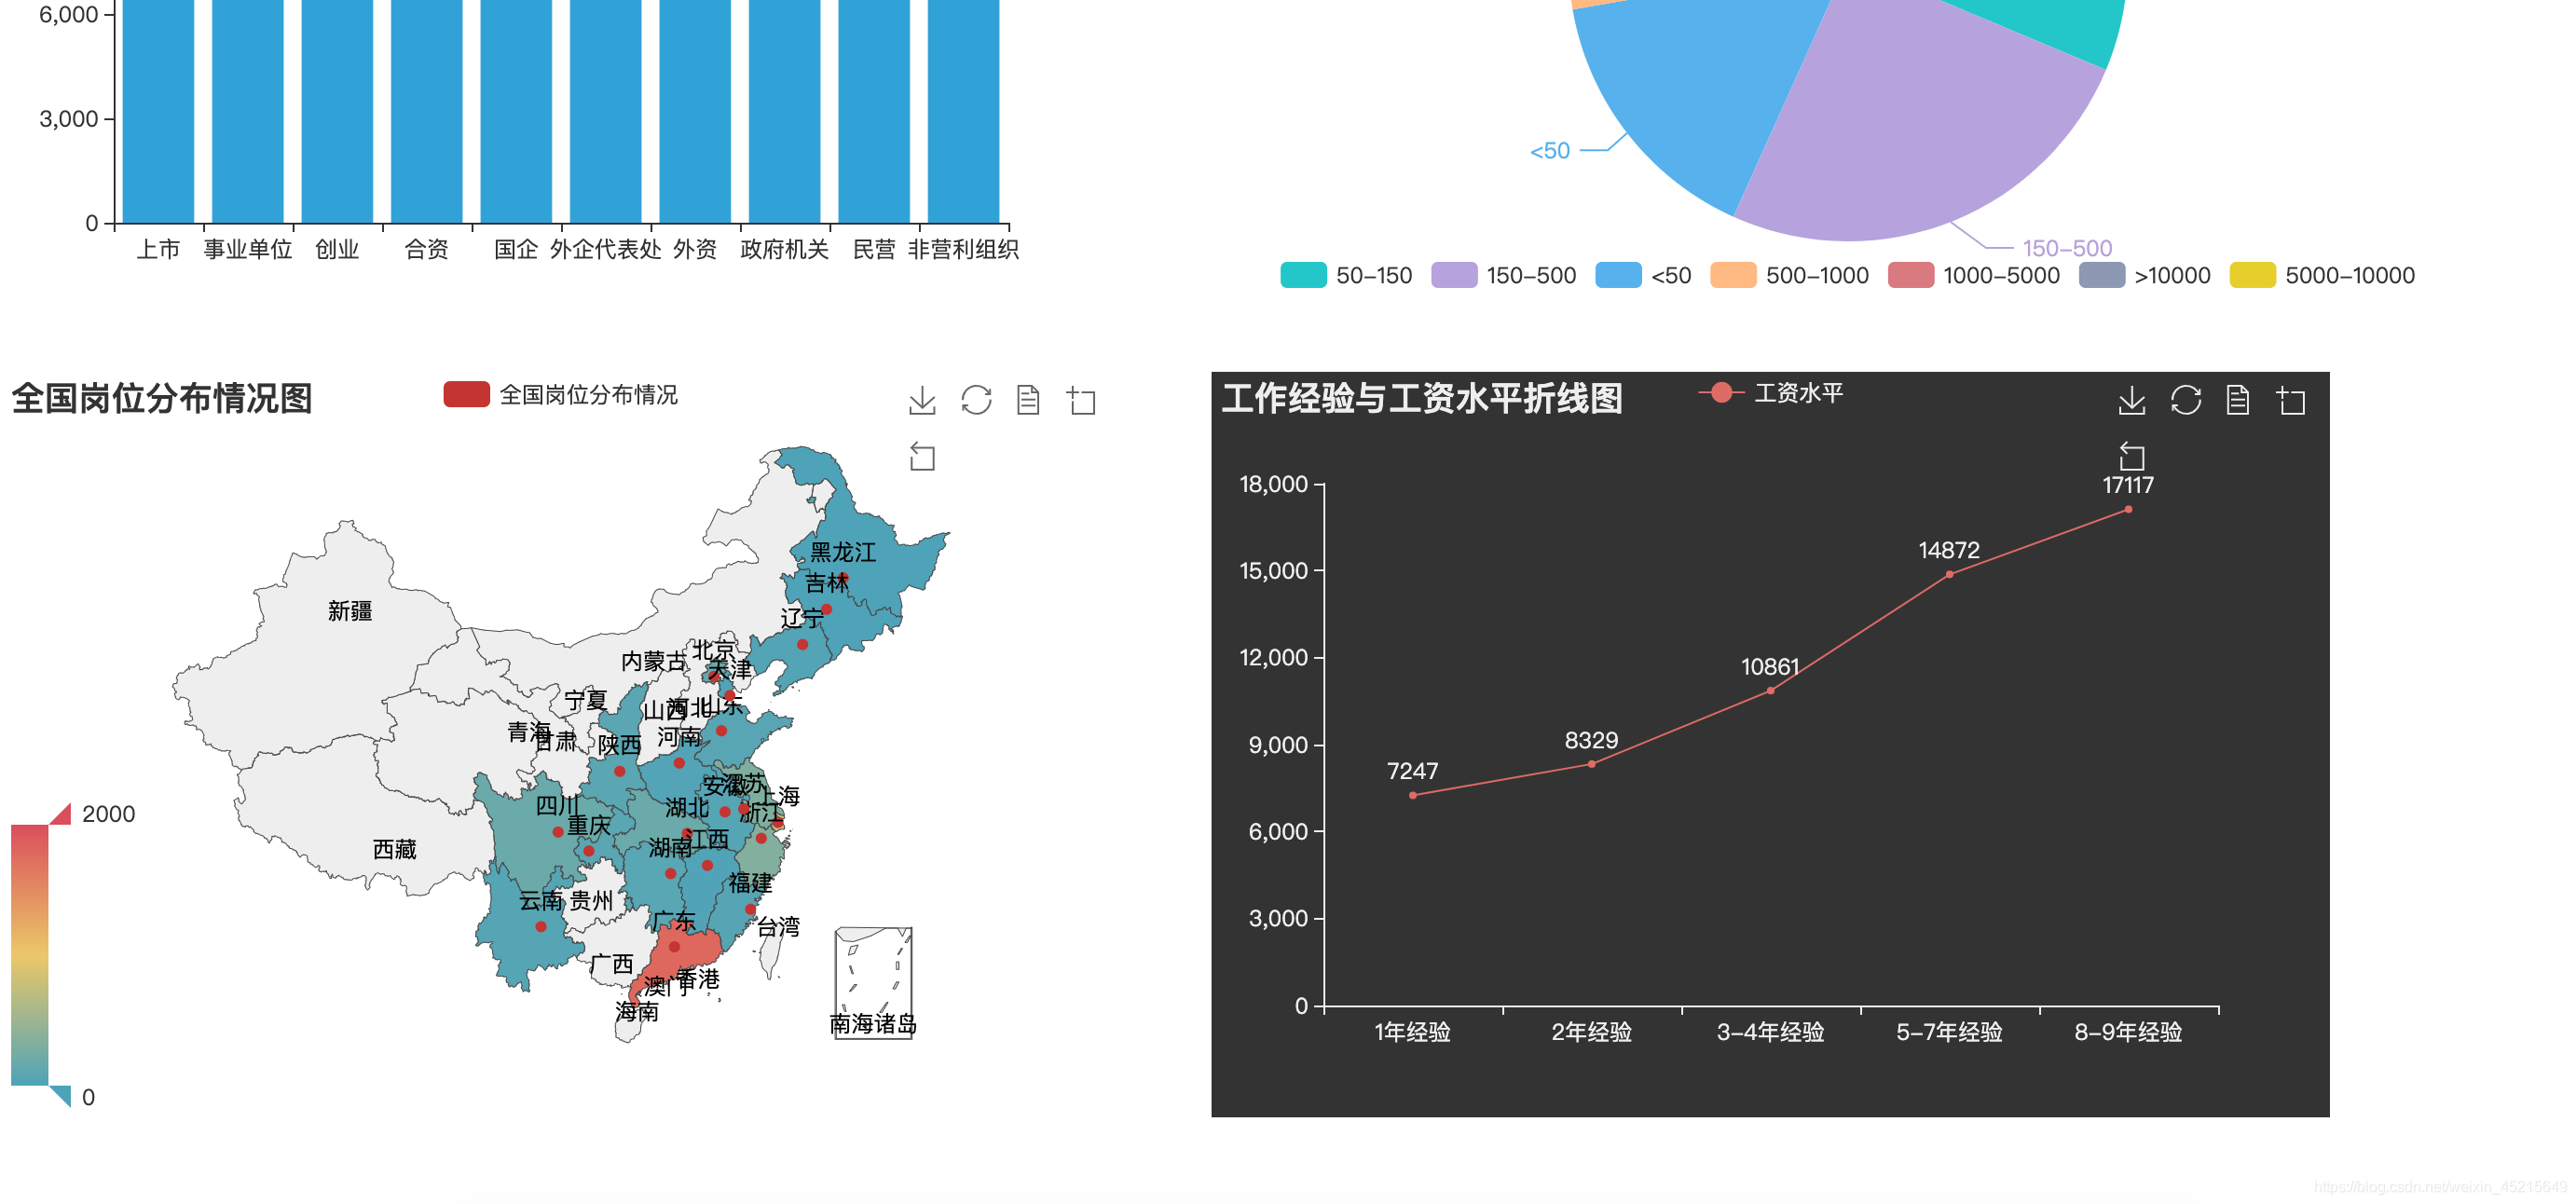Click the 工作经验与工资水平折线图 title
Screen dimensions: 2576x1204
(x=1422, y=398)
